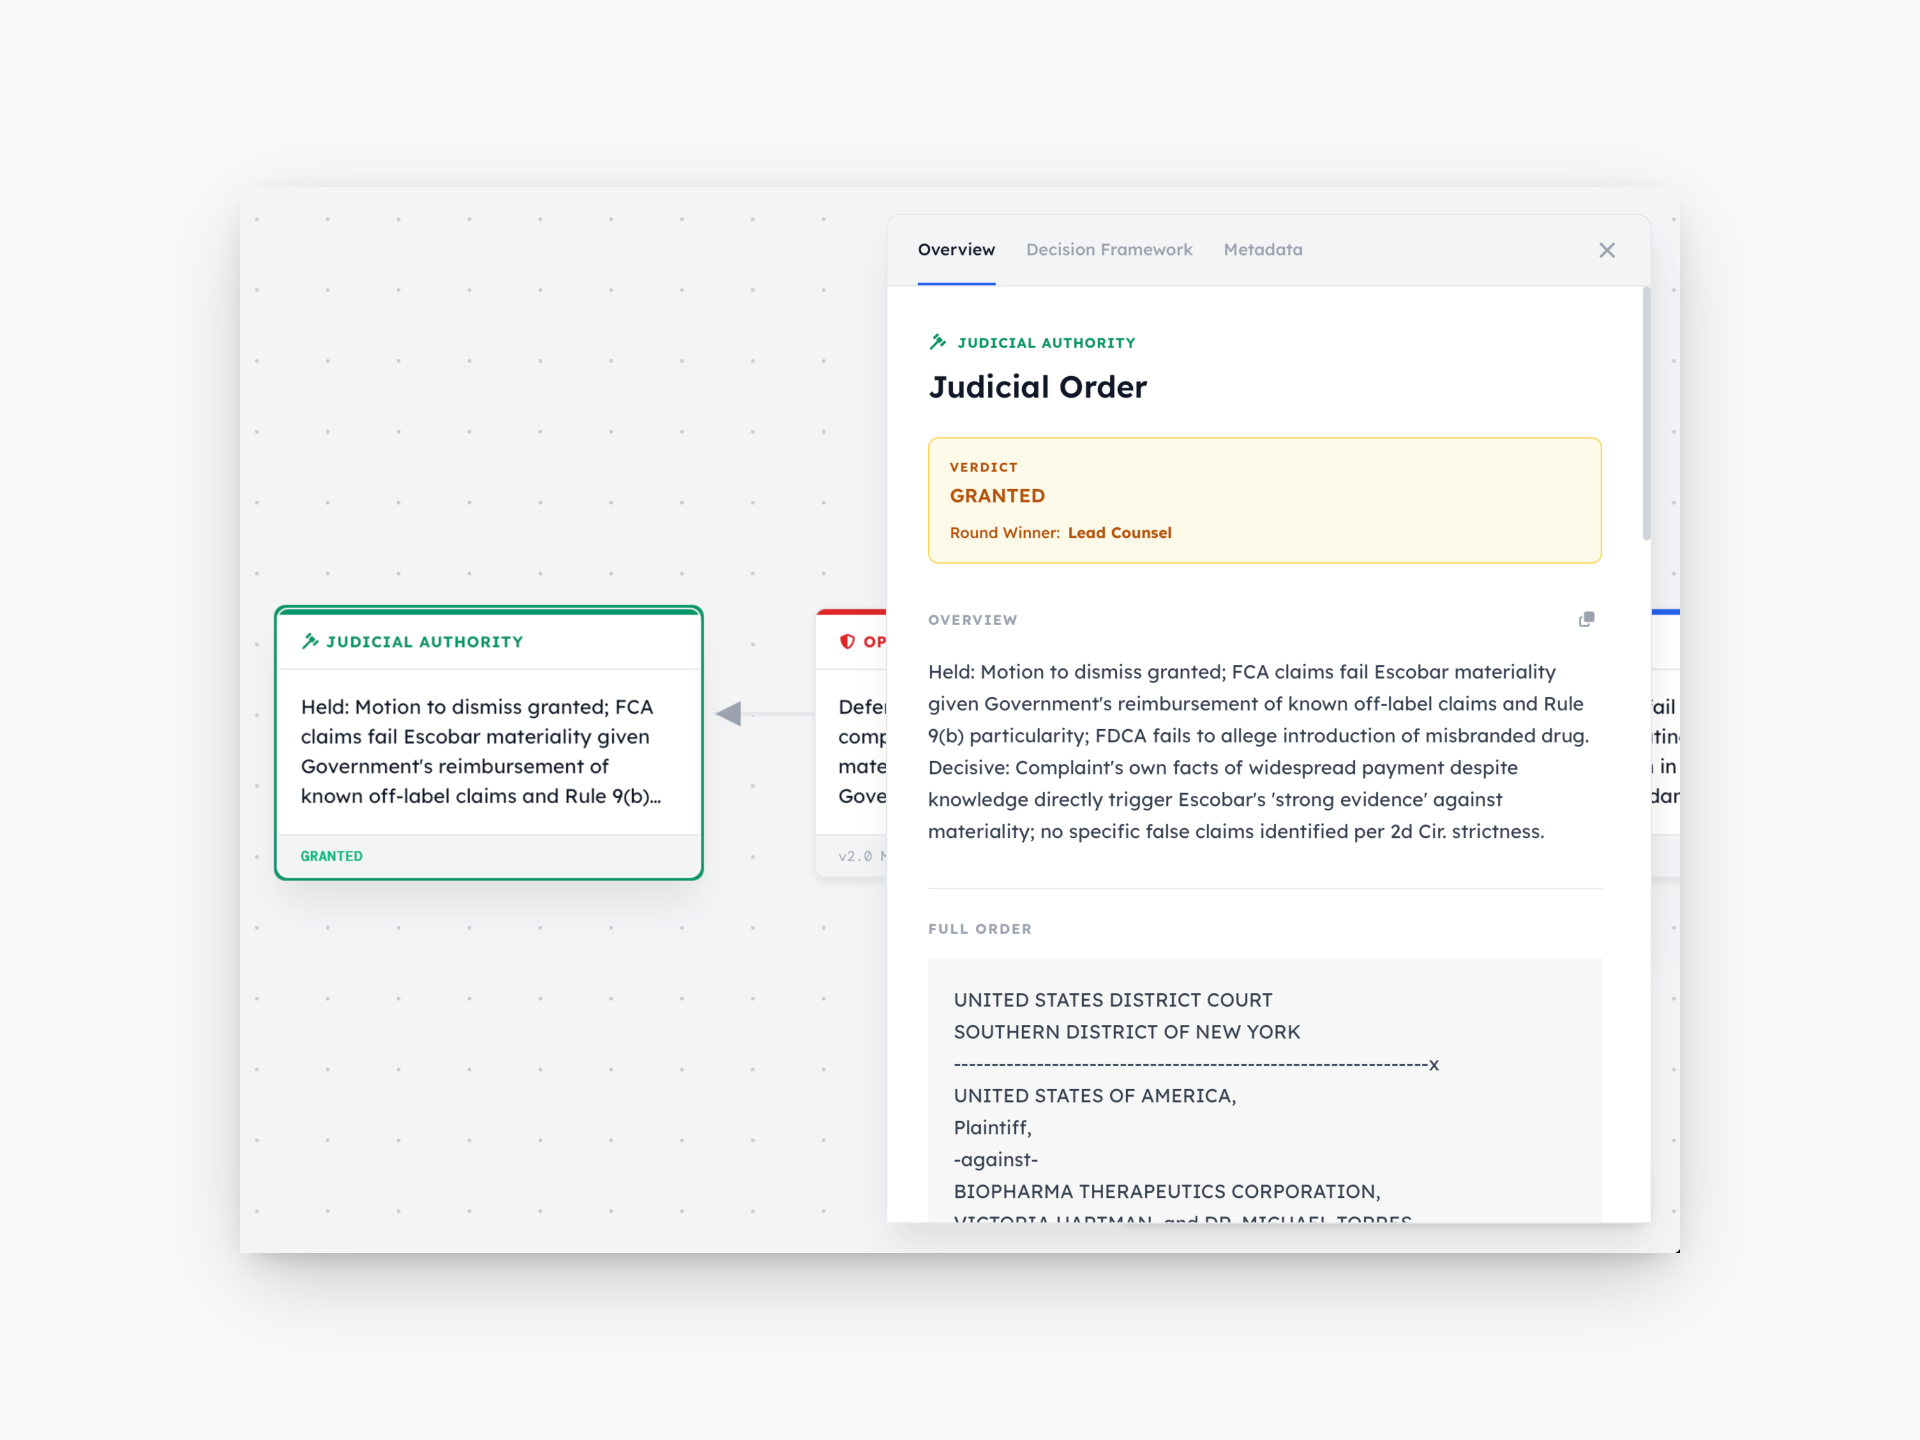1920x1440 pixels.
Task: Click the gavel icon above Judicial Order title
Action: pyautogui.click(x=938, y=342)
